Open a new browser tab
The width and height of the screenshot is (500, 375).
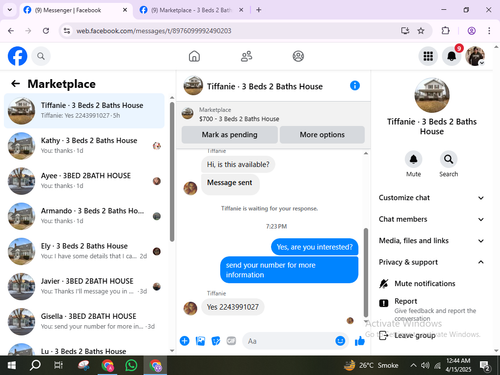pyautogui.click(x=259, y=10)
